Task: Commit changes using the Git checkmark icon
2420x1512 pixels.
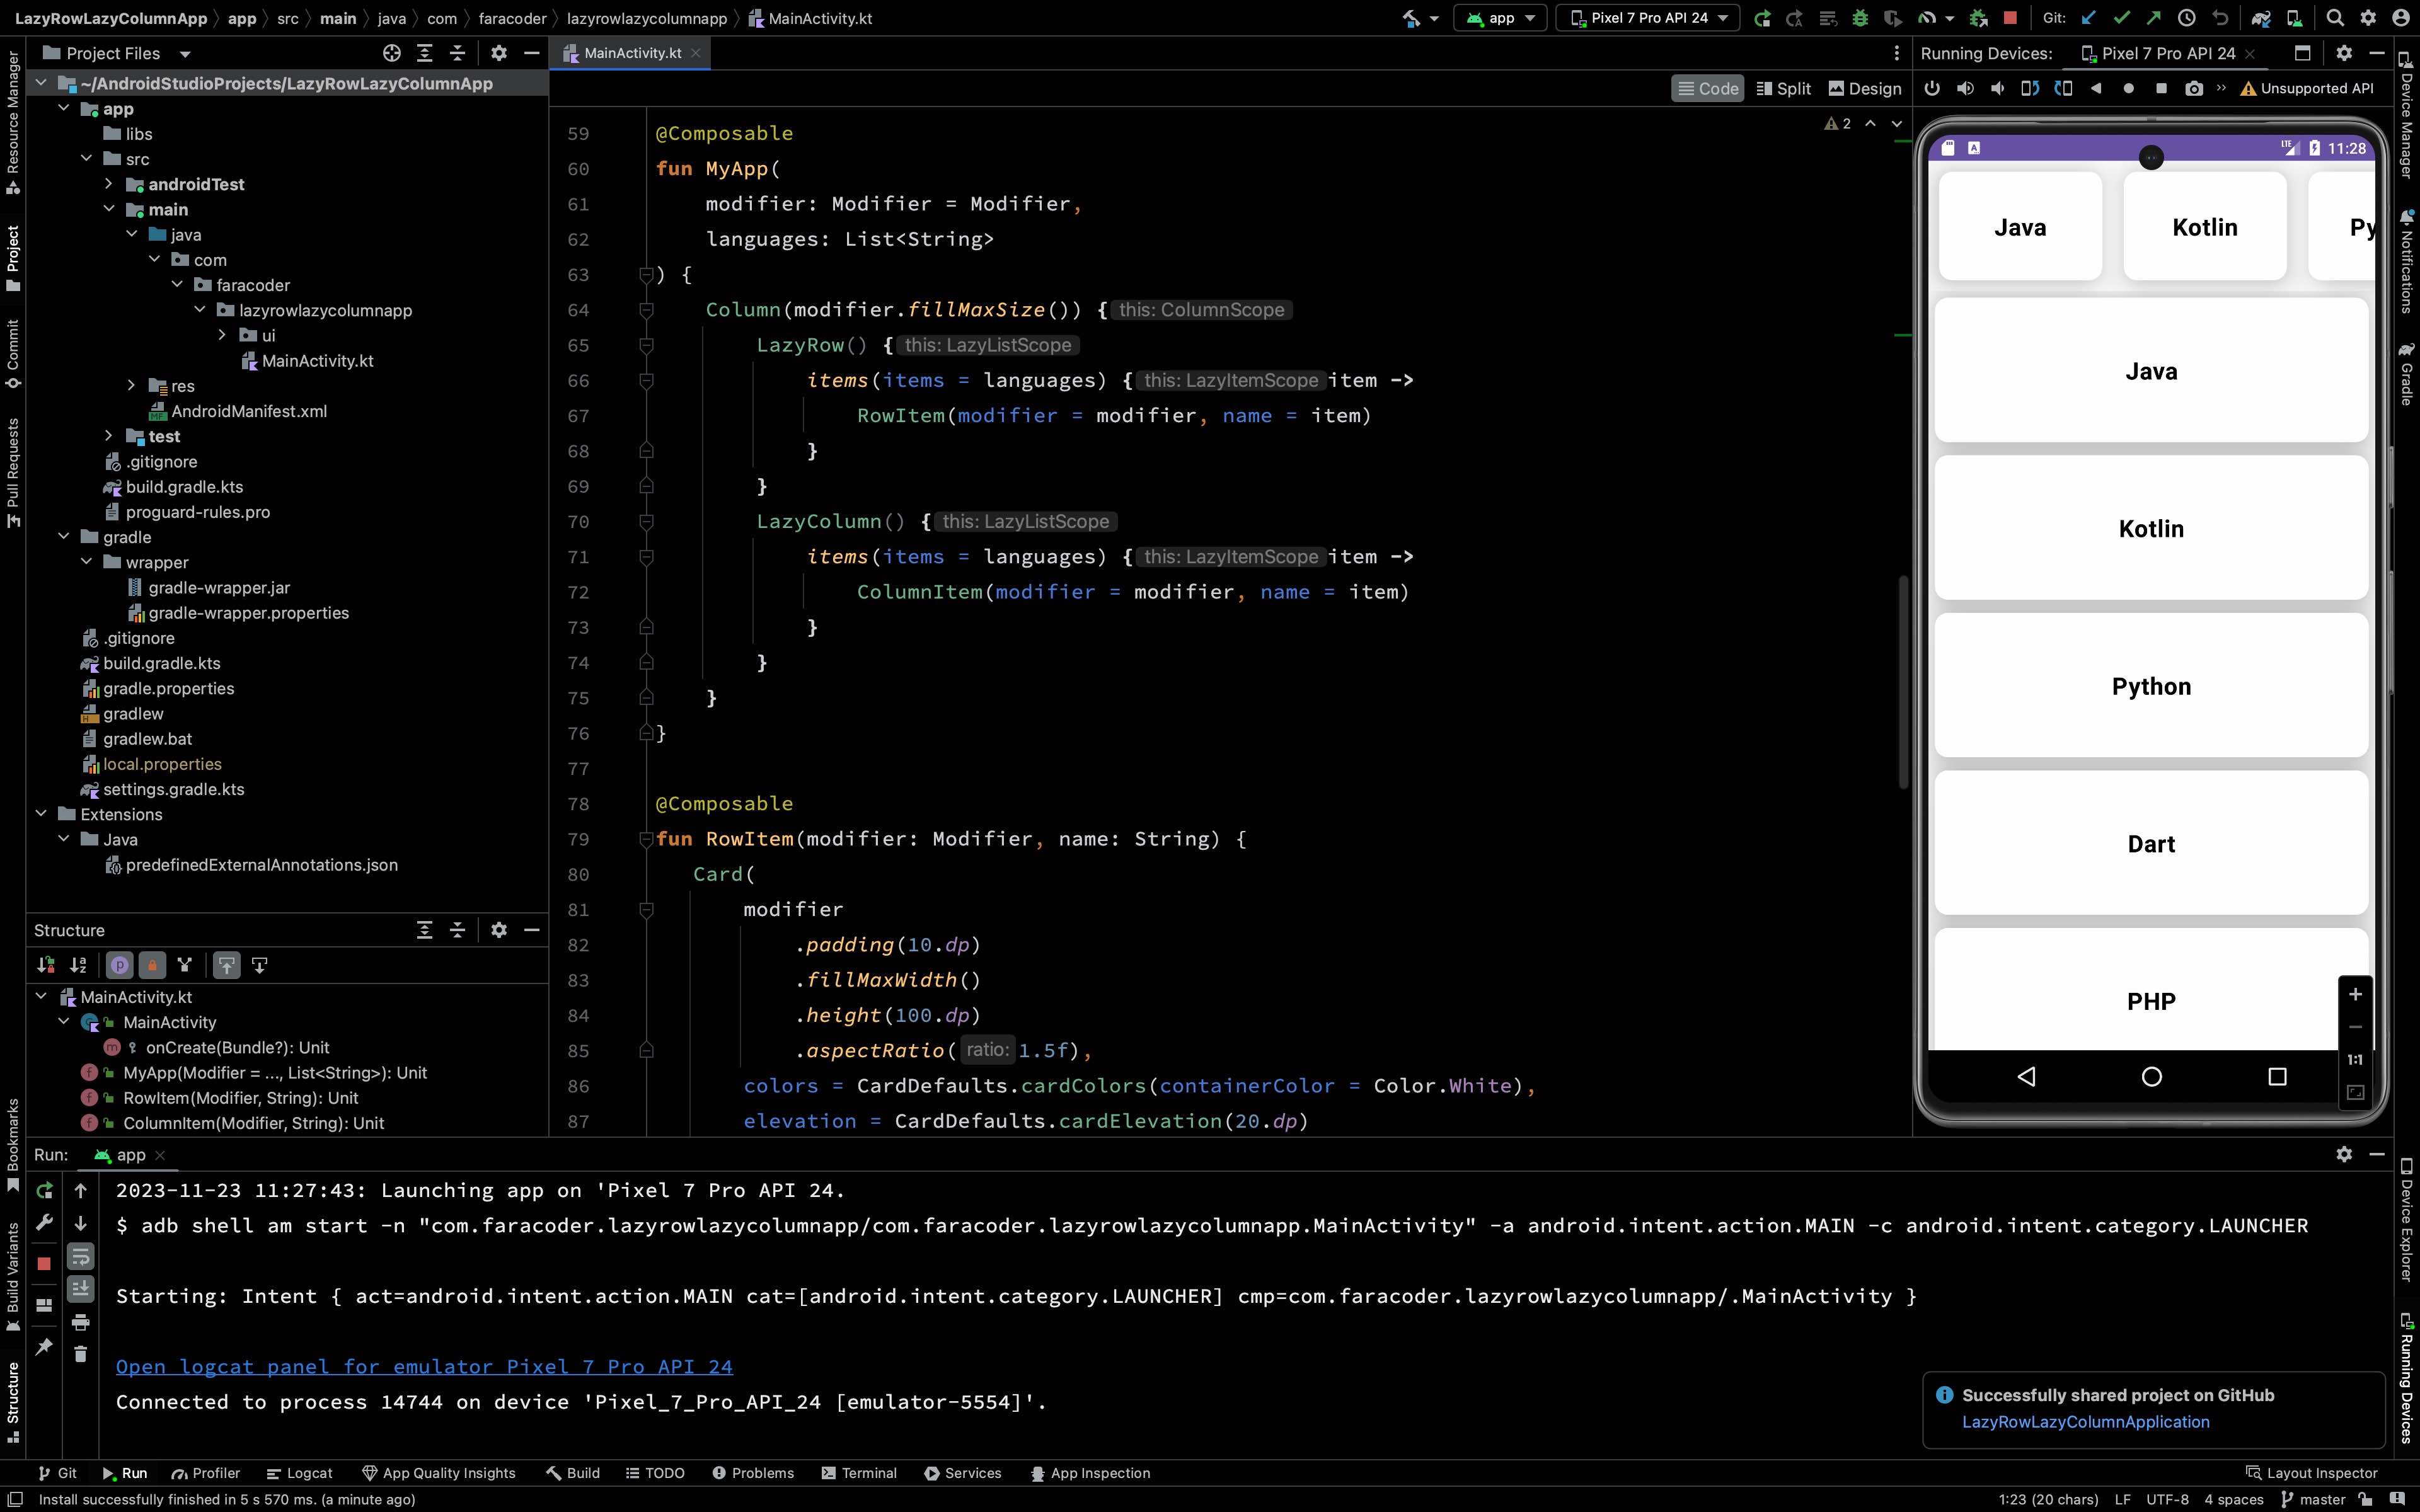Action: click(2122, 17)
